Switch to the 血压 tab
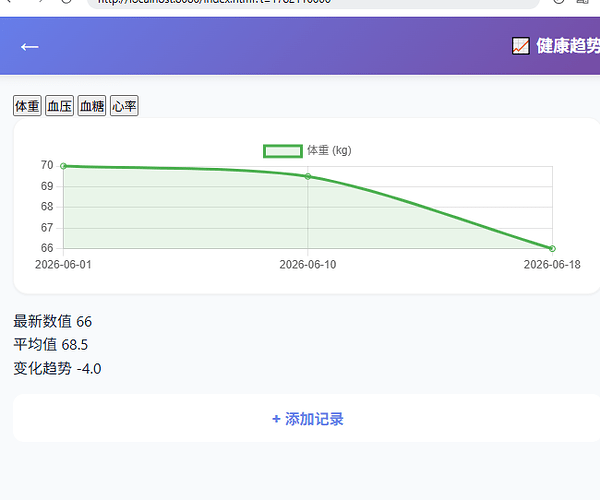 pyautogui.click(x=59, y=106)
